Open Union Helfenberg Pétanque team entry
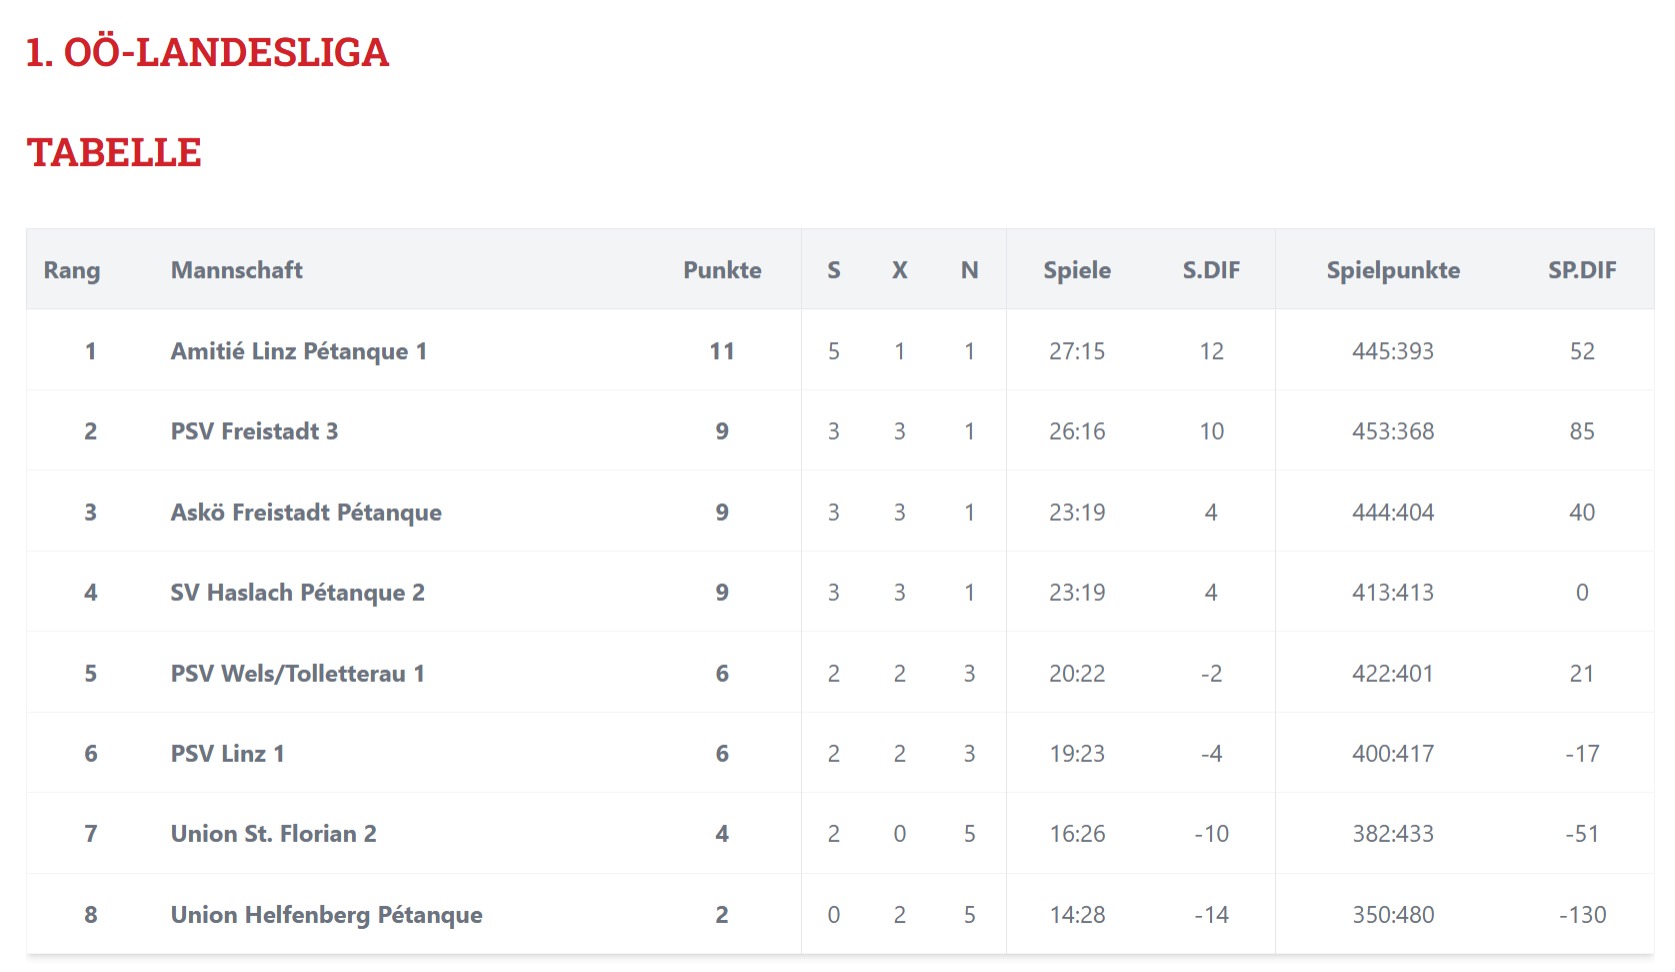This screenshot has width=1675, height=972. [326, 914]
